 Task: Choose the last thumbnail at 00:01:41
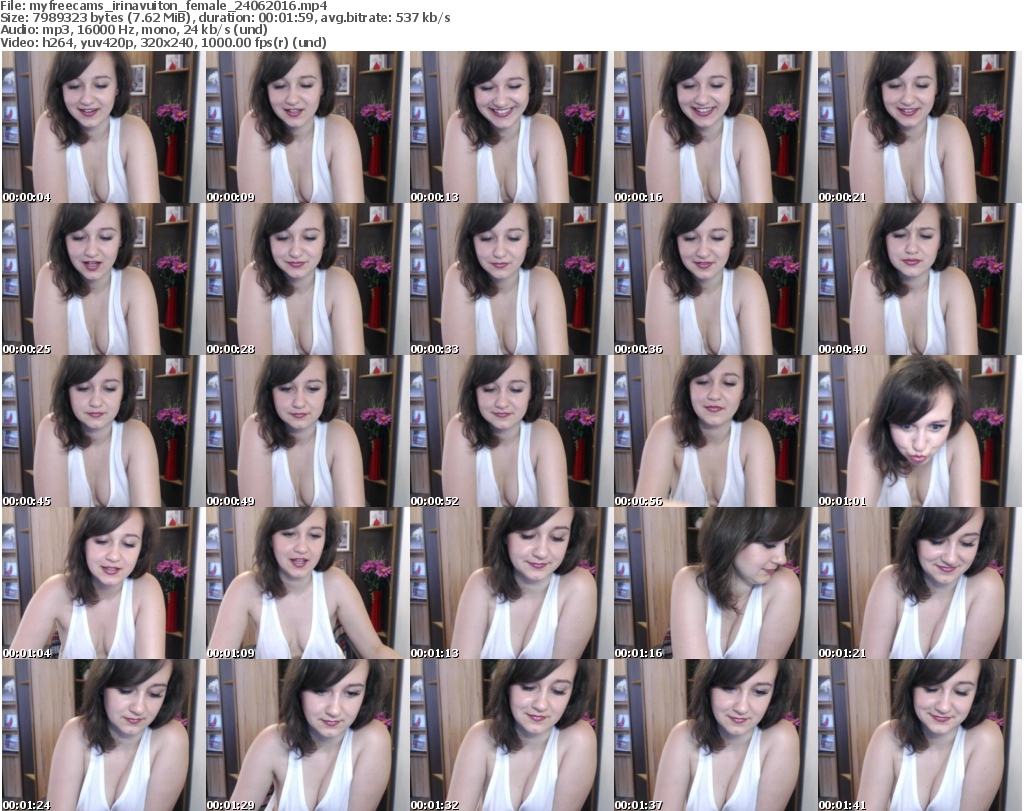(920, 735)
